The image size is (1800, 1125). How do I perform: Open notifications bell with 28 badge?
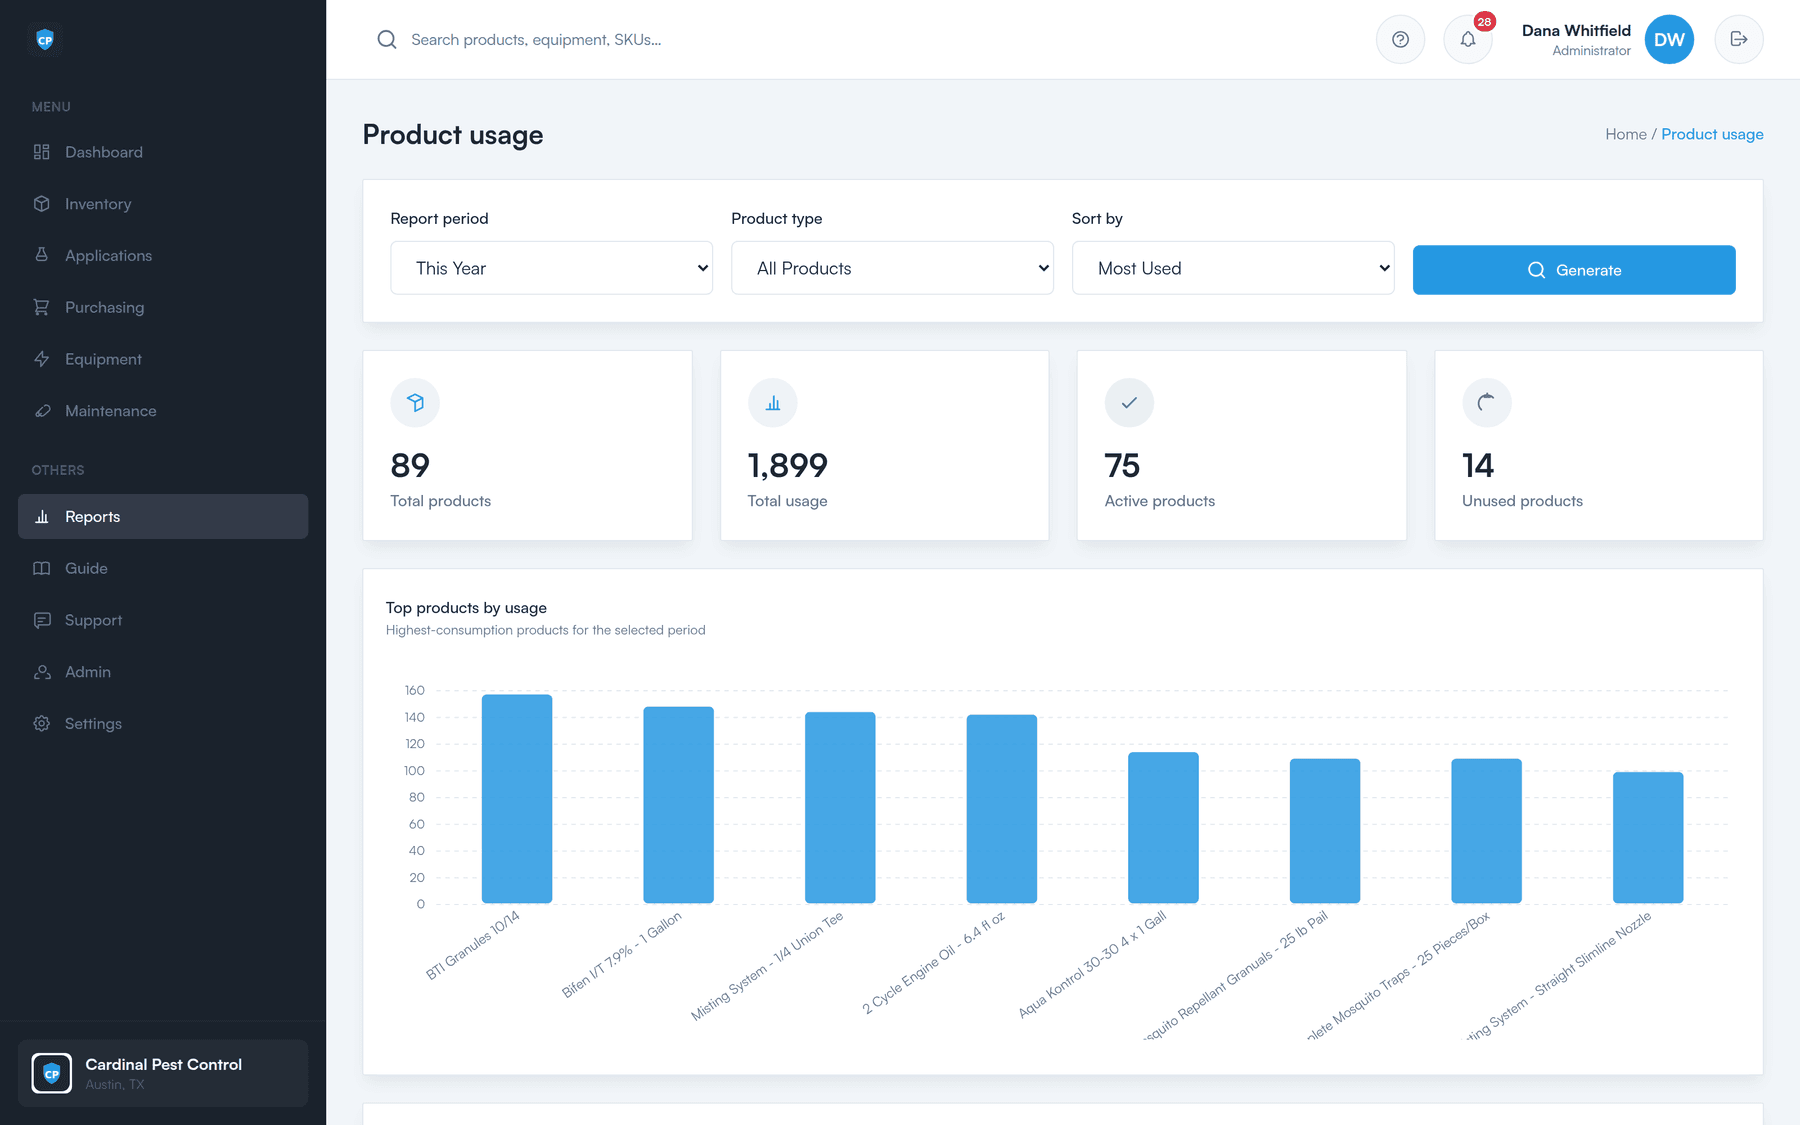click(x=1468, y=40)
